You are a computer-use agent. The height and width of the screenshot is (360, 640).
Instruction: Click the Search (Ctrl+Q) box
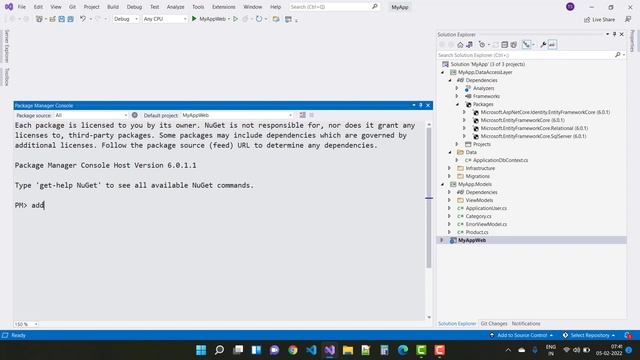(333, 7)
